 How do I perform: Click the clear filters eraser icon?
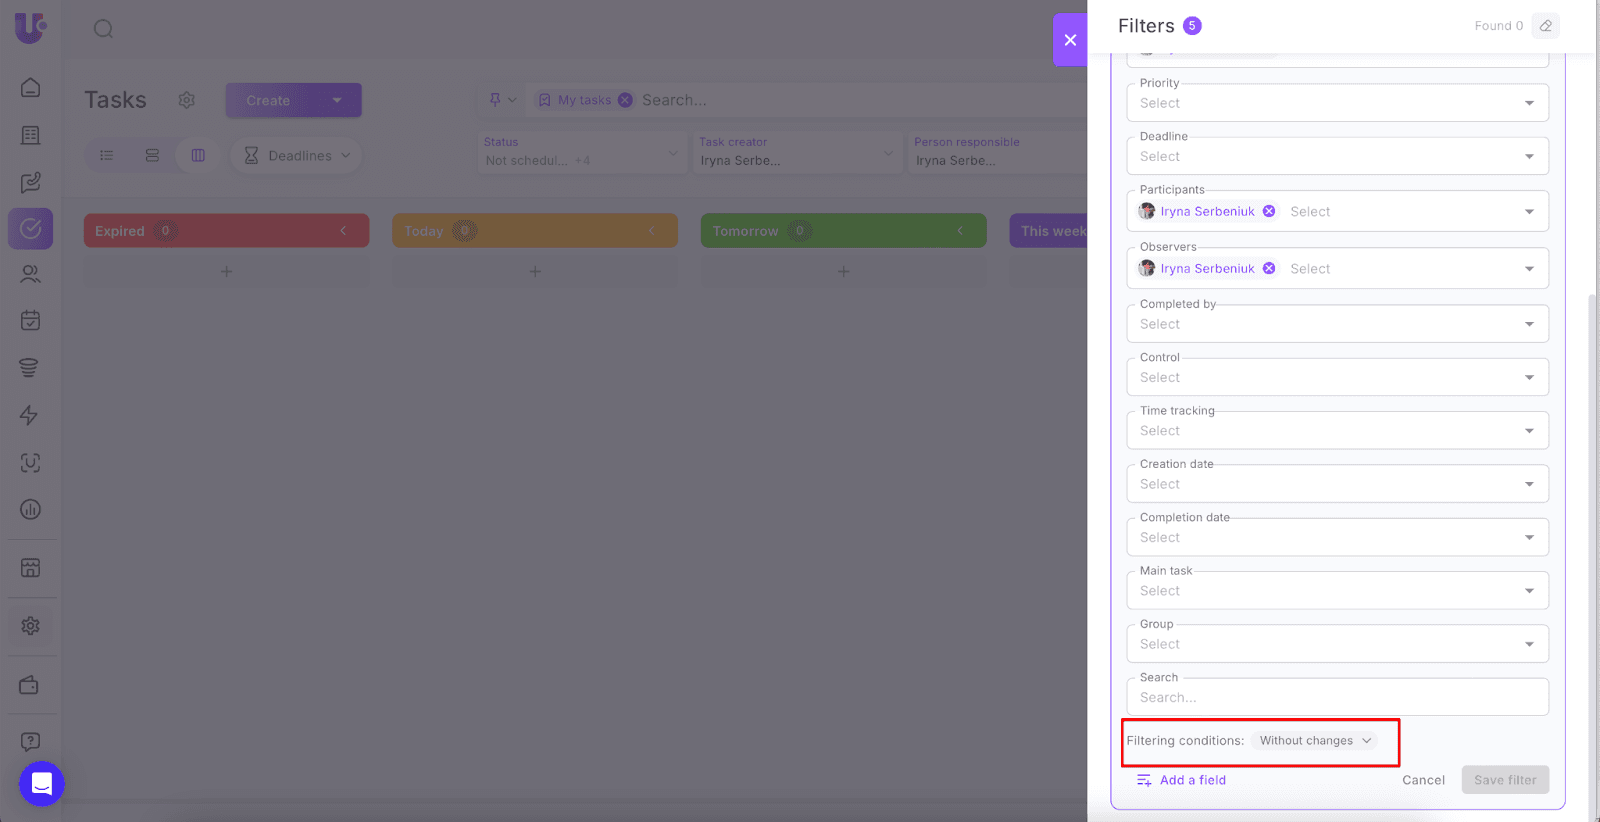[1545, 26]
